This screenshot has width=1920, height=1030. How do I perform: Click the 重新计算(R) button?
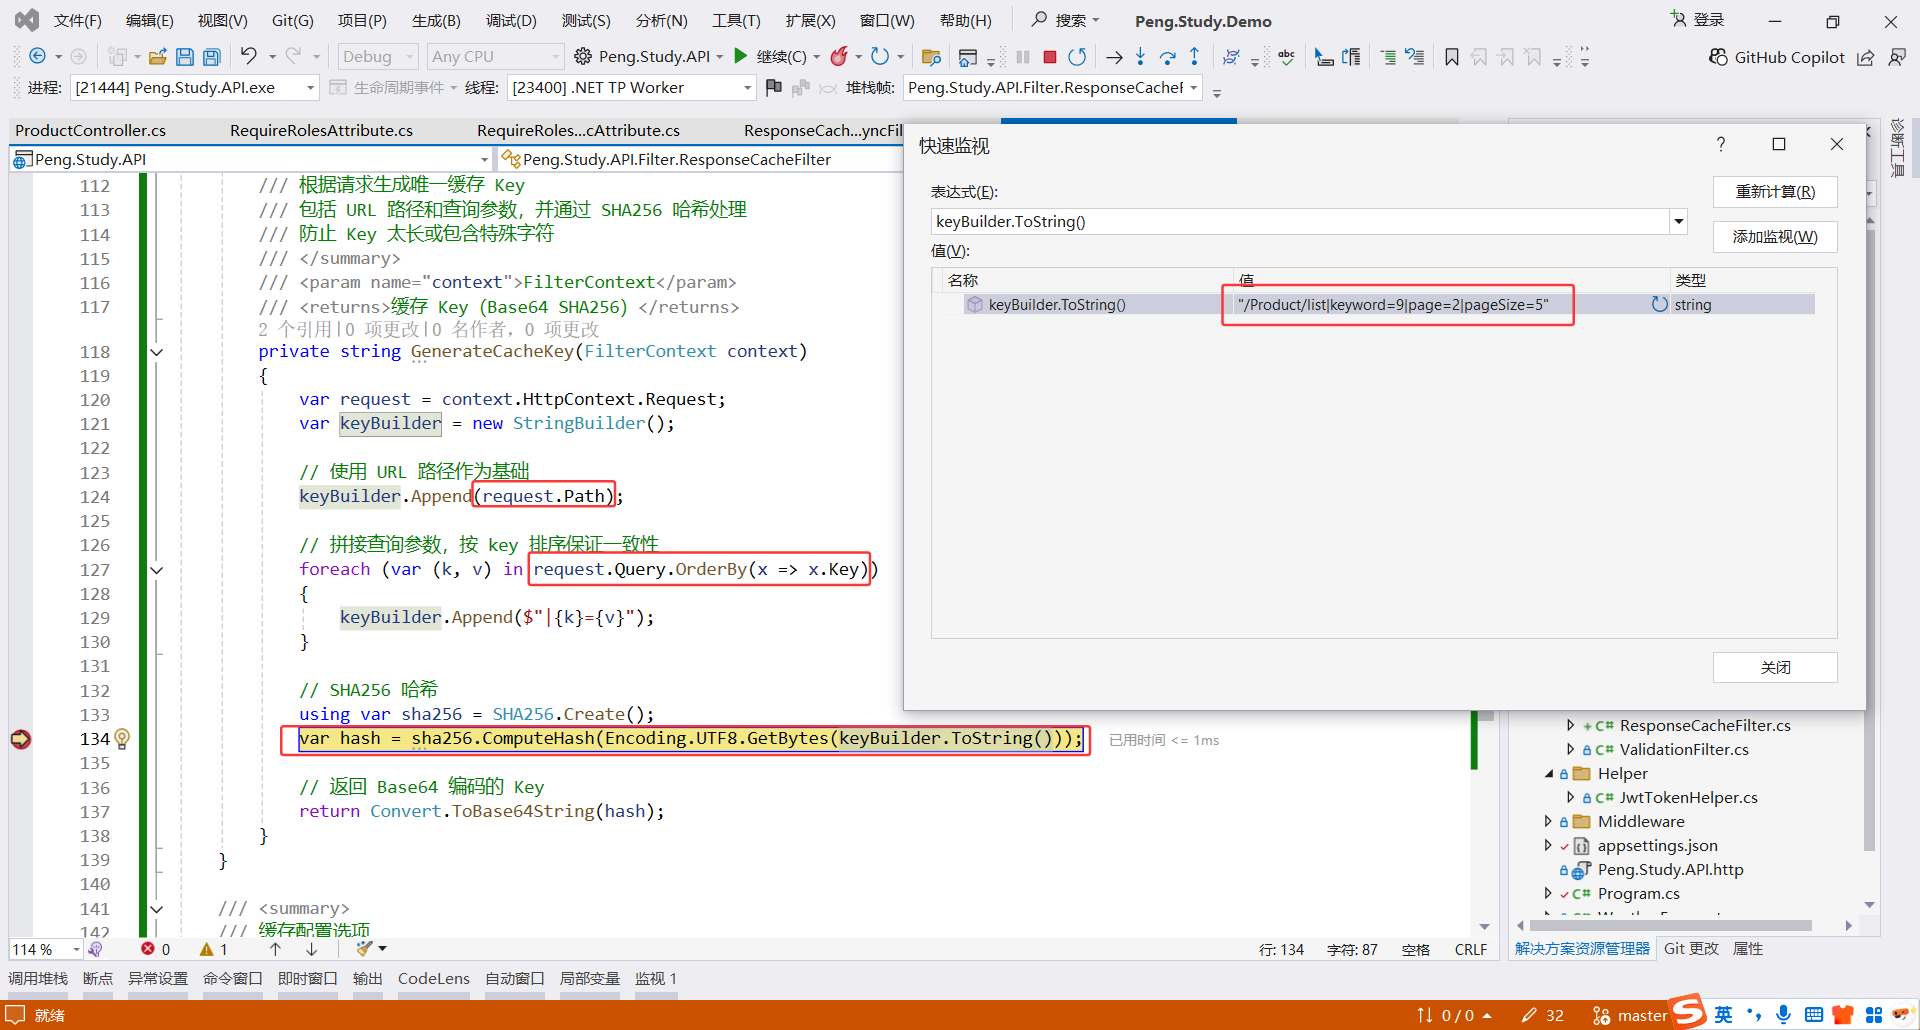[x=1775, y=192]
